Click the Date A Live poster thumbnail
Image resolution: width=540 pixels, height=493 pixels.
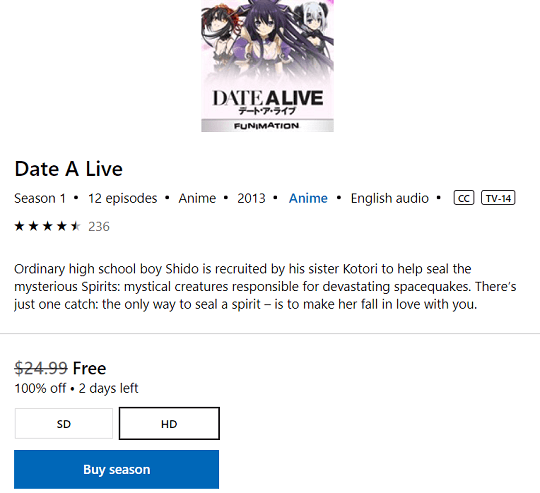click(x=267, y=66)
